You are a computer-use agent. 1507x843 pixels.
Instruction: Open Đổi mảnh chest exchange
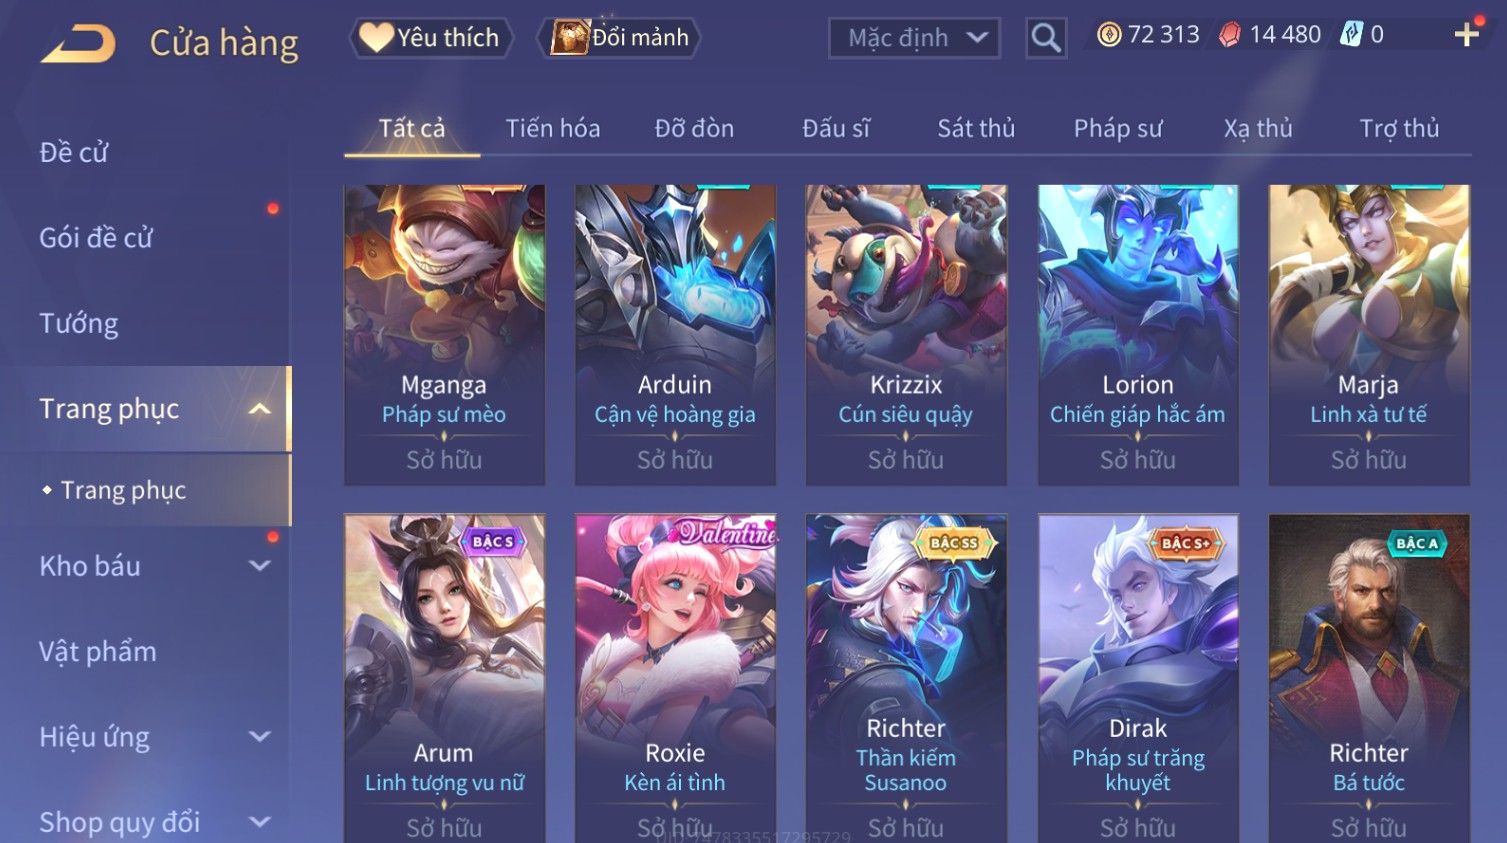[619, 38]
